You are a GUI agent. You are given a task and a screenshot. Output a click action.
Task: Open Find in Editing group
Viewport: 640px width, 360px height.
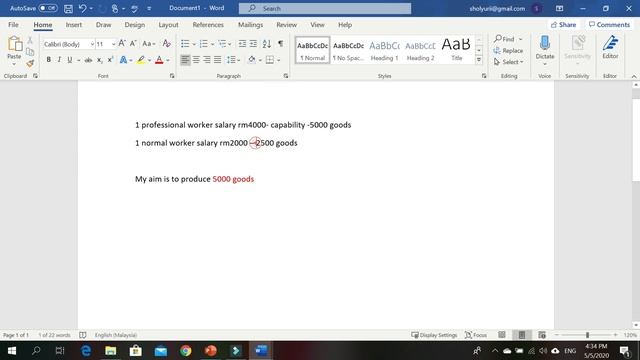[x=504, y=39]
